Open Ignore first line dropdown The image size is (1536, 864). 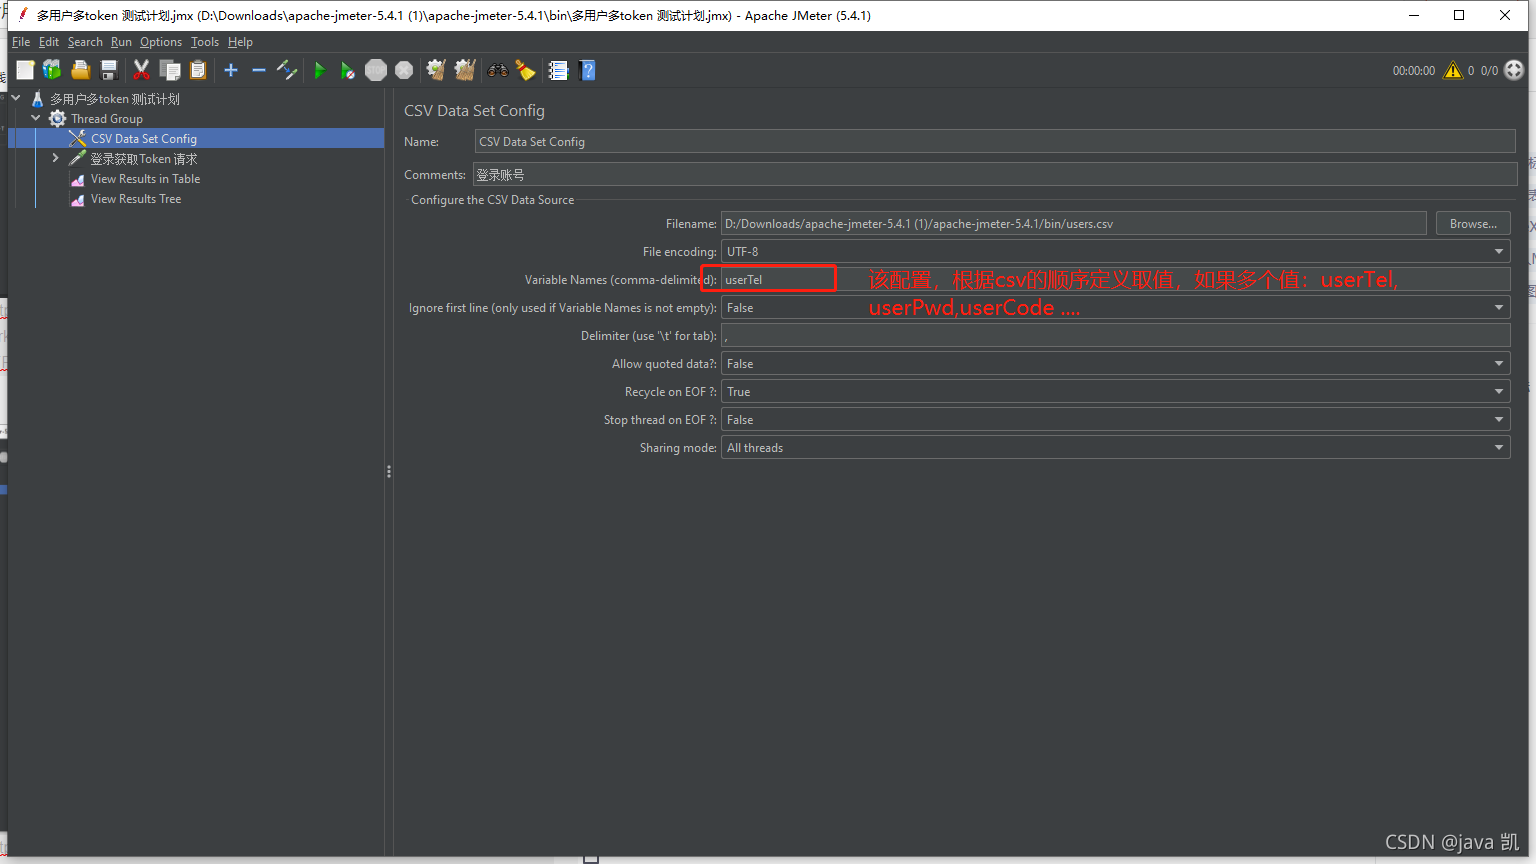pos(1115,307)
